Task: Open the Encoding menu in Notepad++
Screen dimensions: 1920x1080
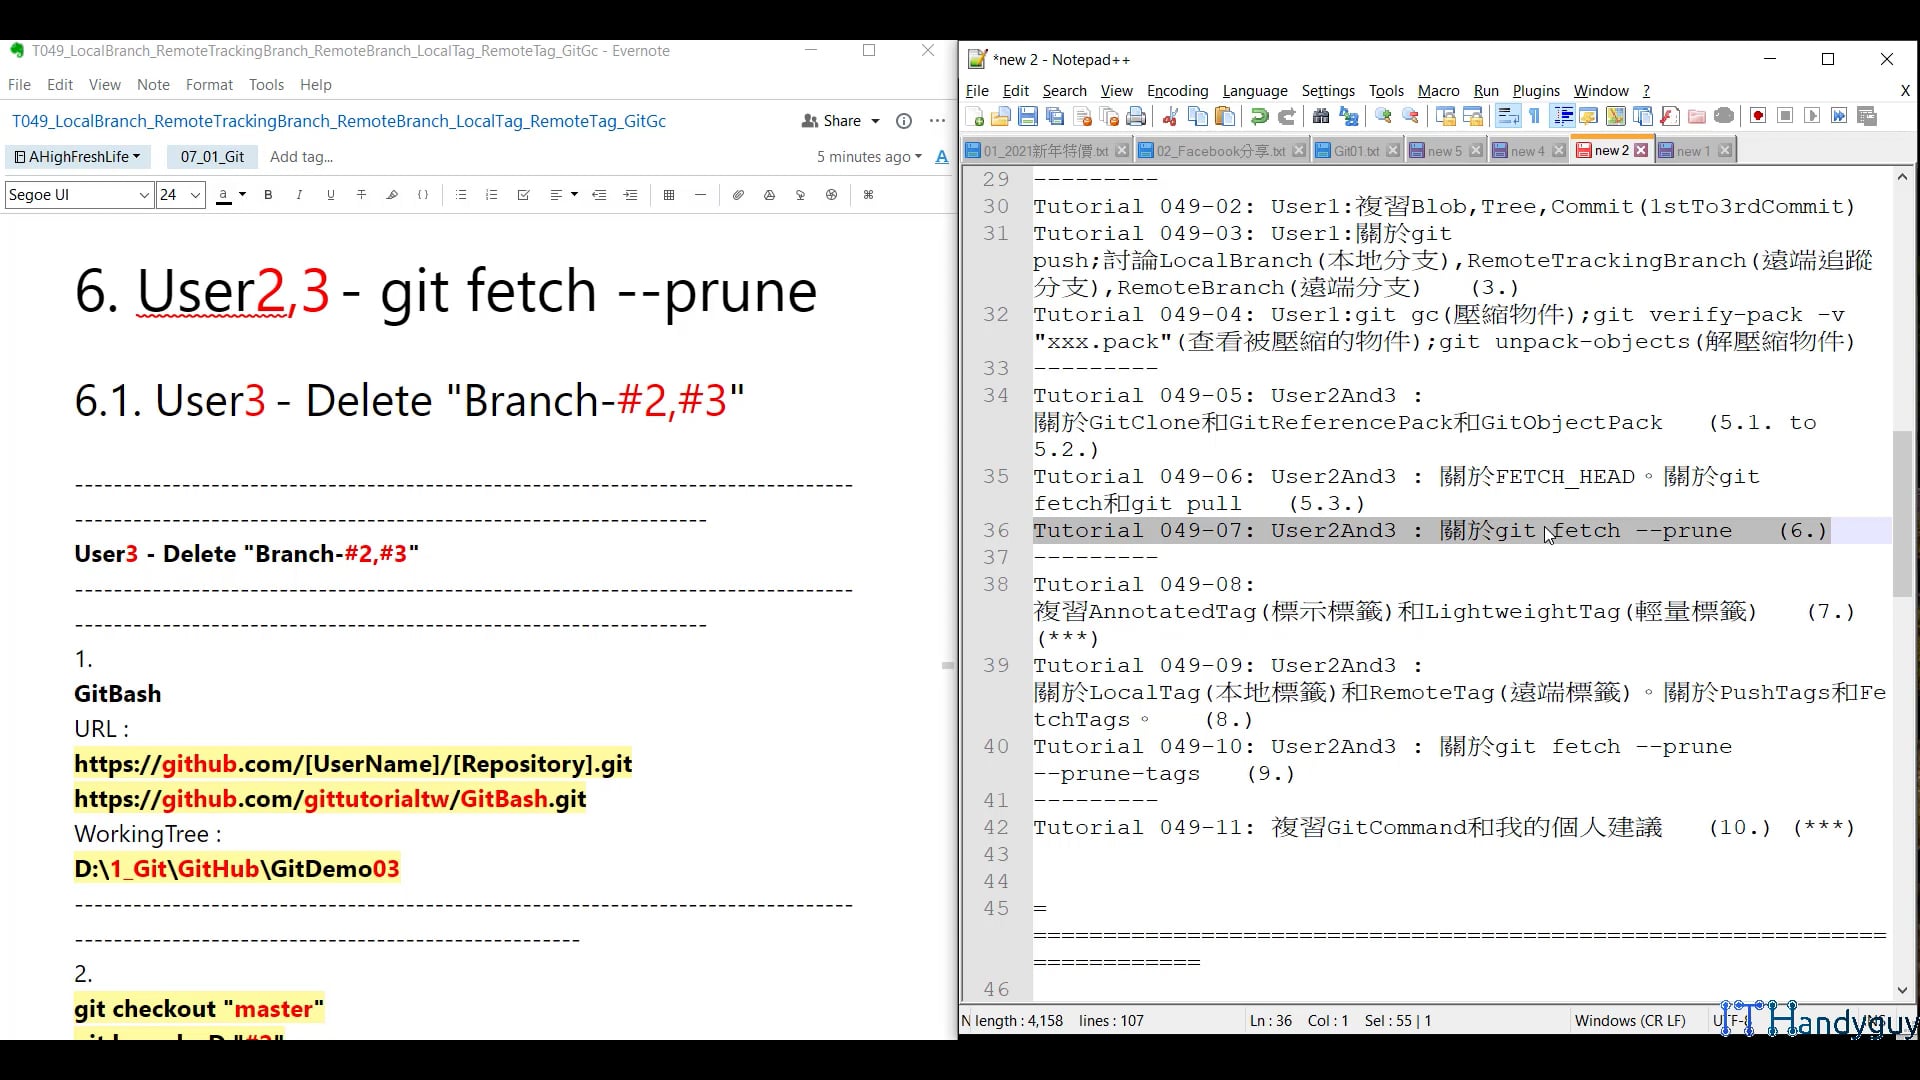Action: tap(1177, 91)
